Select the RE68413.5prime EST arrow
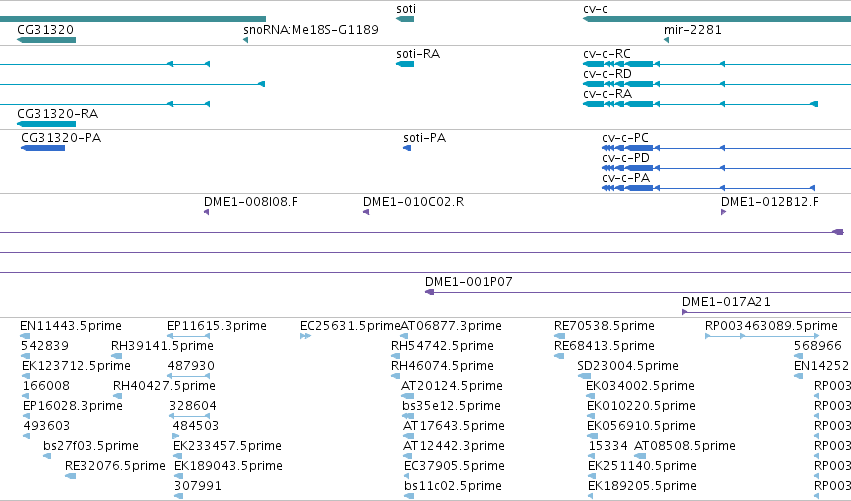The width and height of the screenshot is (851, 501). click(x=559, y=356)
